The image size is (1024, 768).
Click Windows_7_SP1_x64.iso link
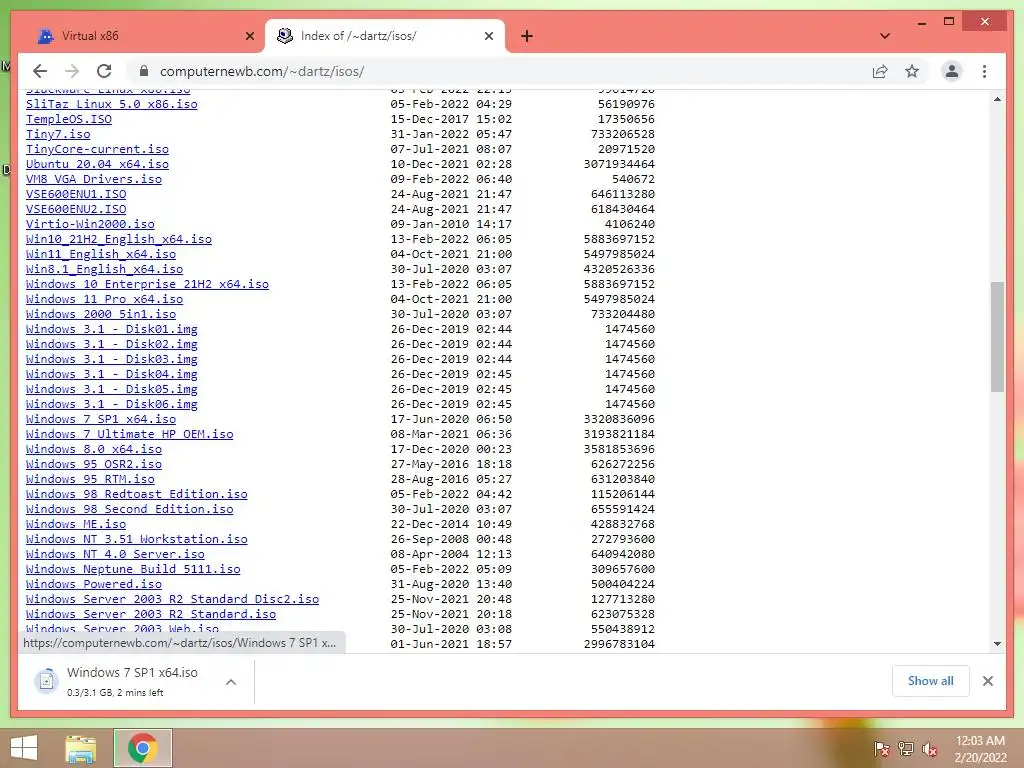tap(101, 419)
